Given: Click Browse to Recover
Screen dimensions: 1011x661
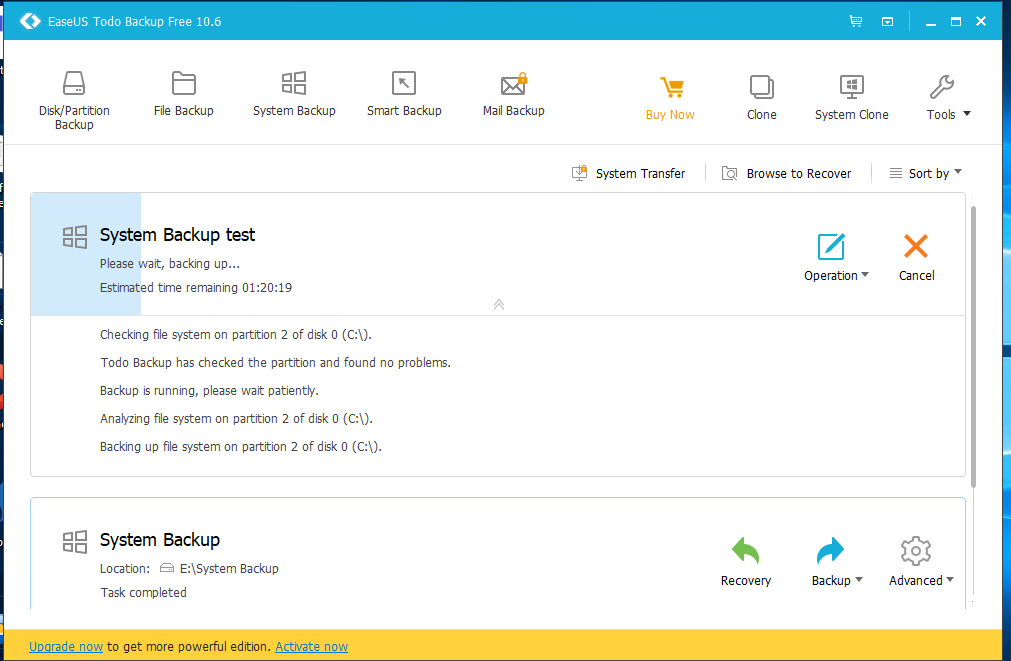Looking at the screenshot, I should click(786, 173).
